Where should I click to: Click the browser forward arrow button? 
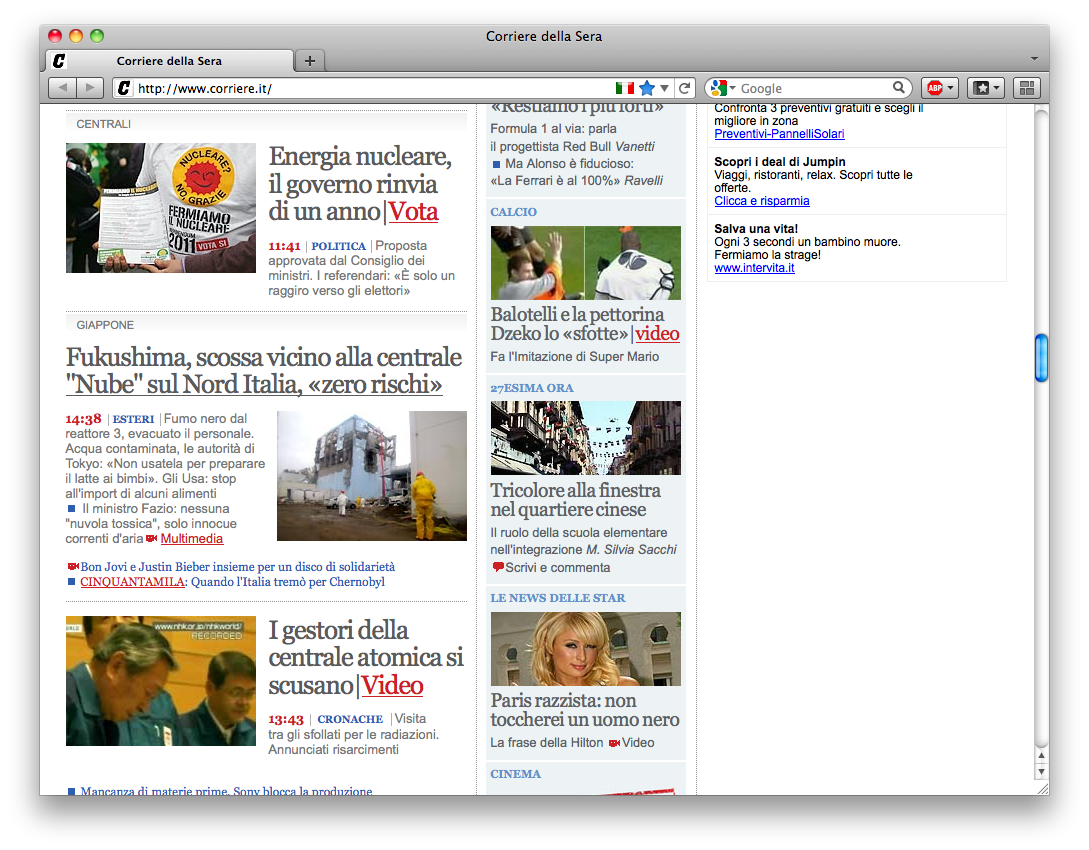90,88
